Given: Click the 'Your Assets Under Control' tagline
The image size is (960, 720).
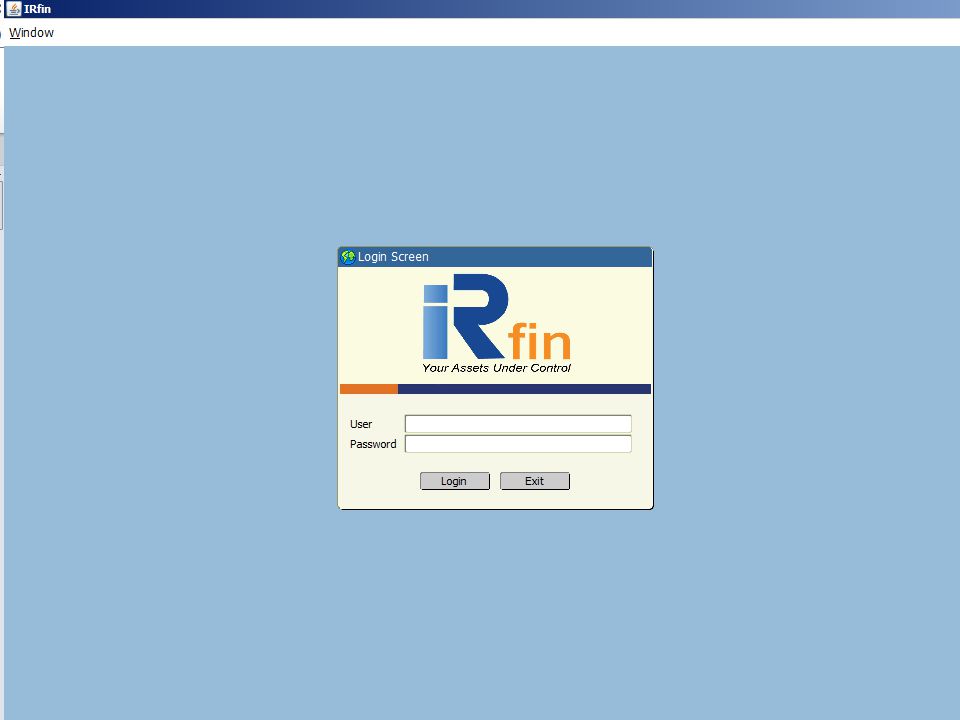Looking at the screenshot, I should click(x=496, y=368).
